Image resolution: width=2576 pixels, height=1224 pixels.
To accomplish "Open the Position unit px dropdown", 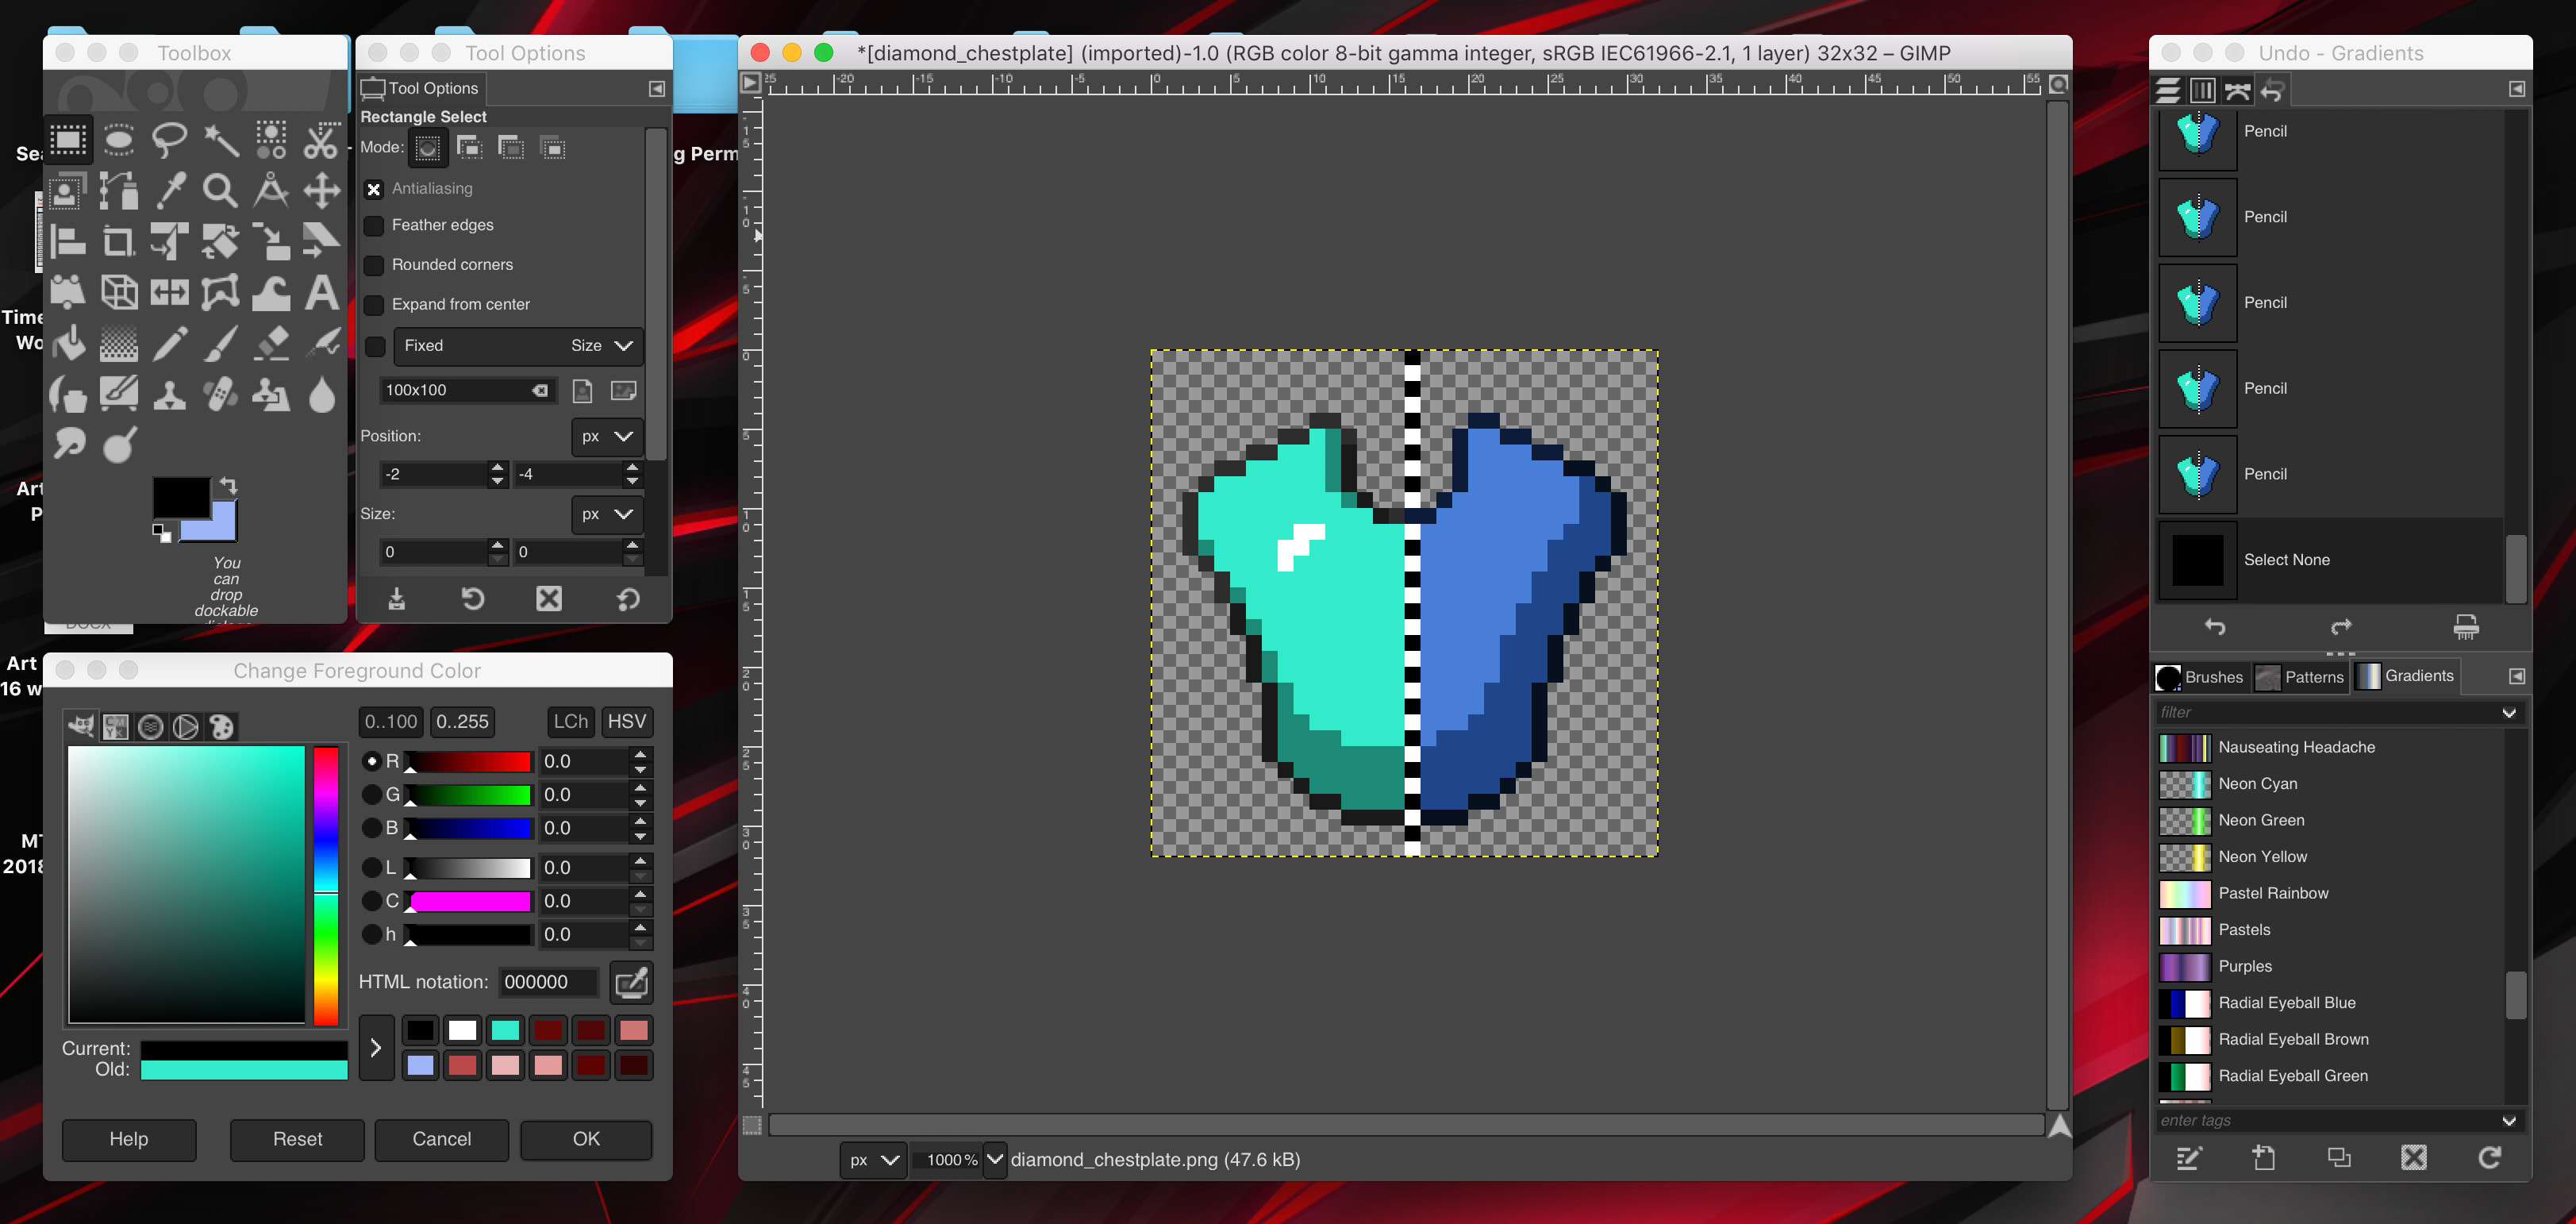I will point(607,437).
